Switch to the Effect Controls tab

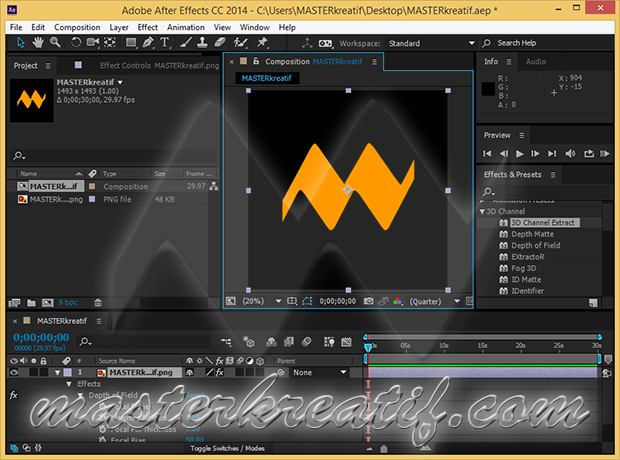(159, 66)
